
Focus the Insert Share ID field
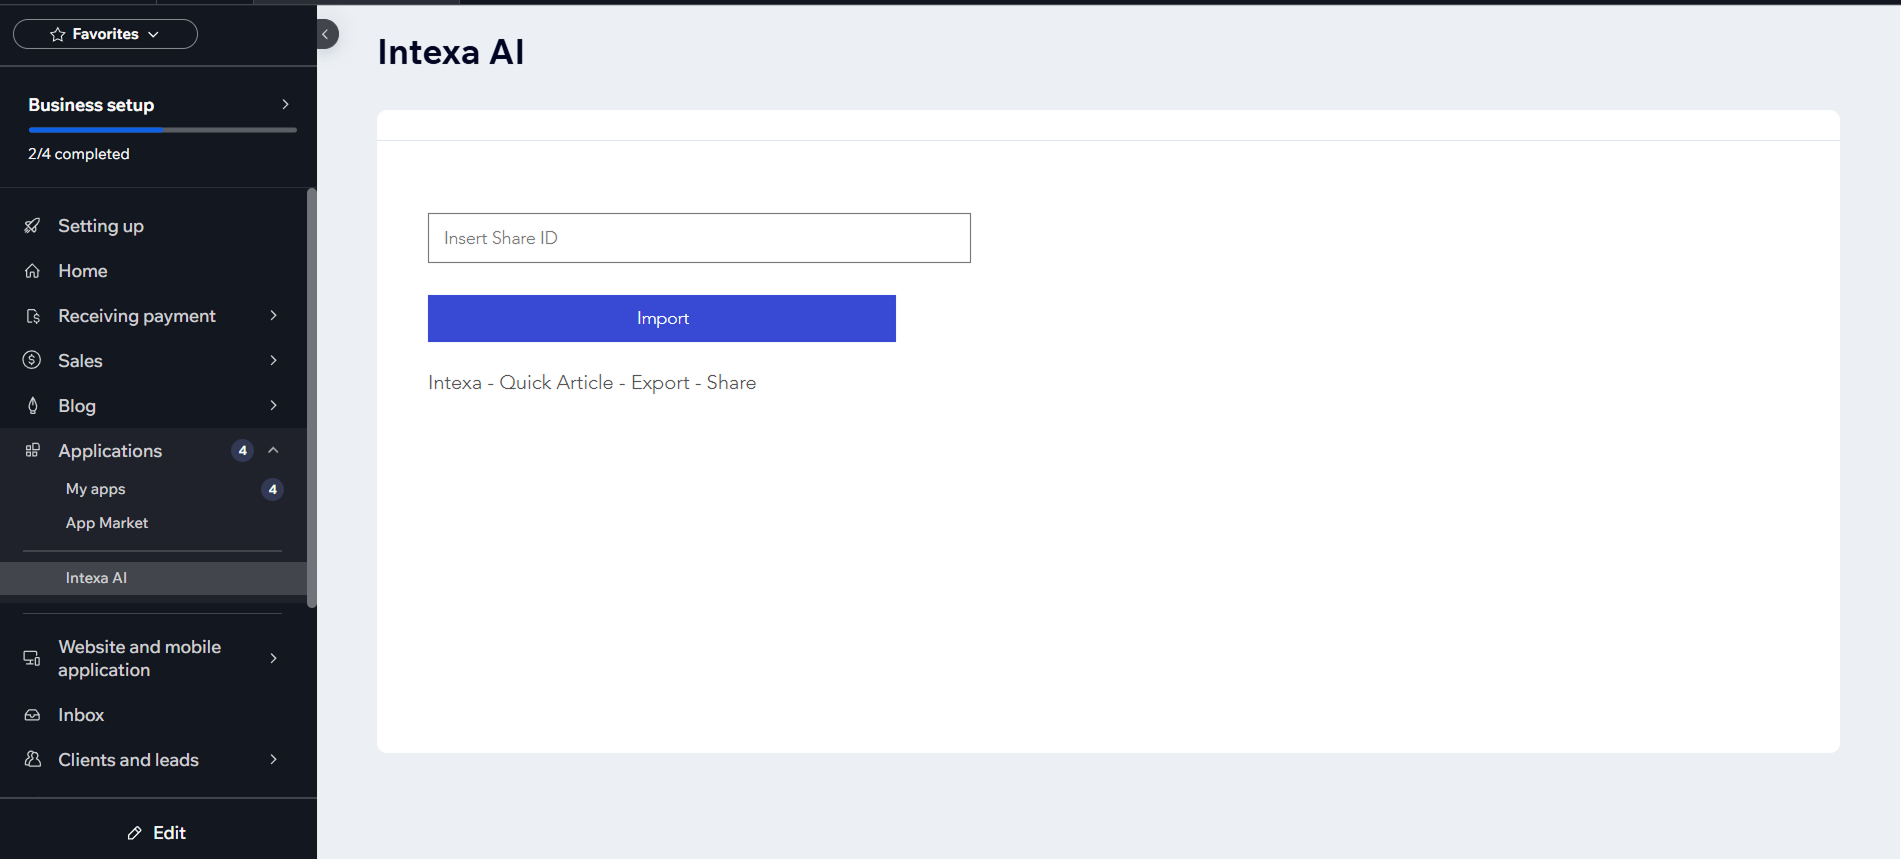[x=698, y=238]
